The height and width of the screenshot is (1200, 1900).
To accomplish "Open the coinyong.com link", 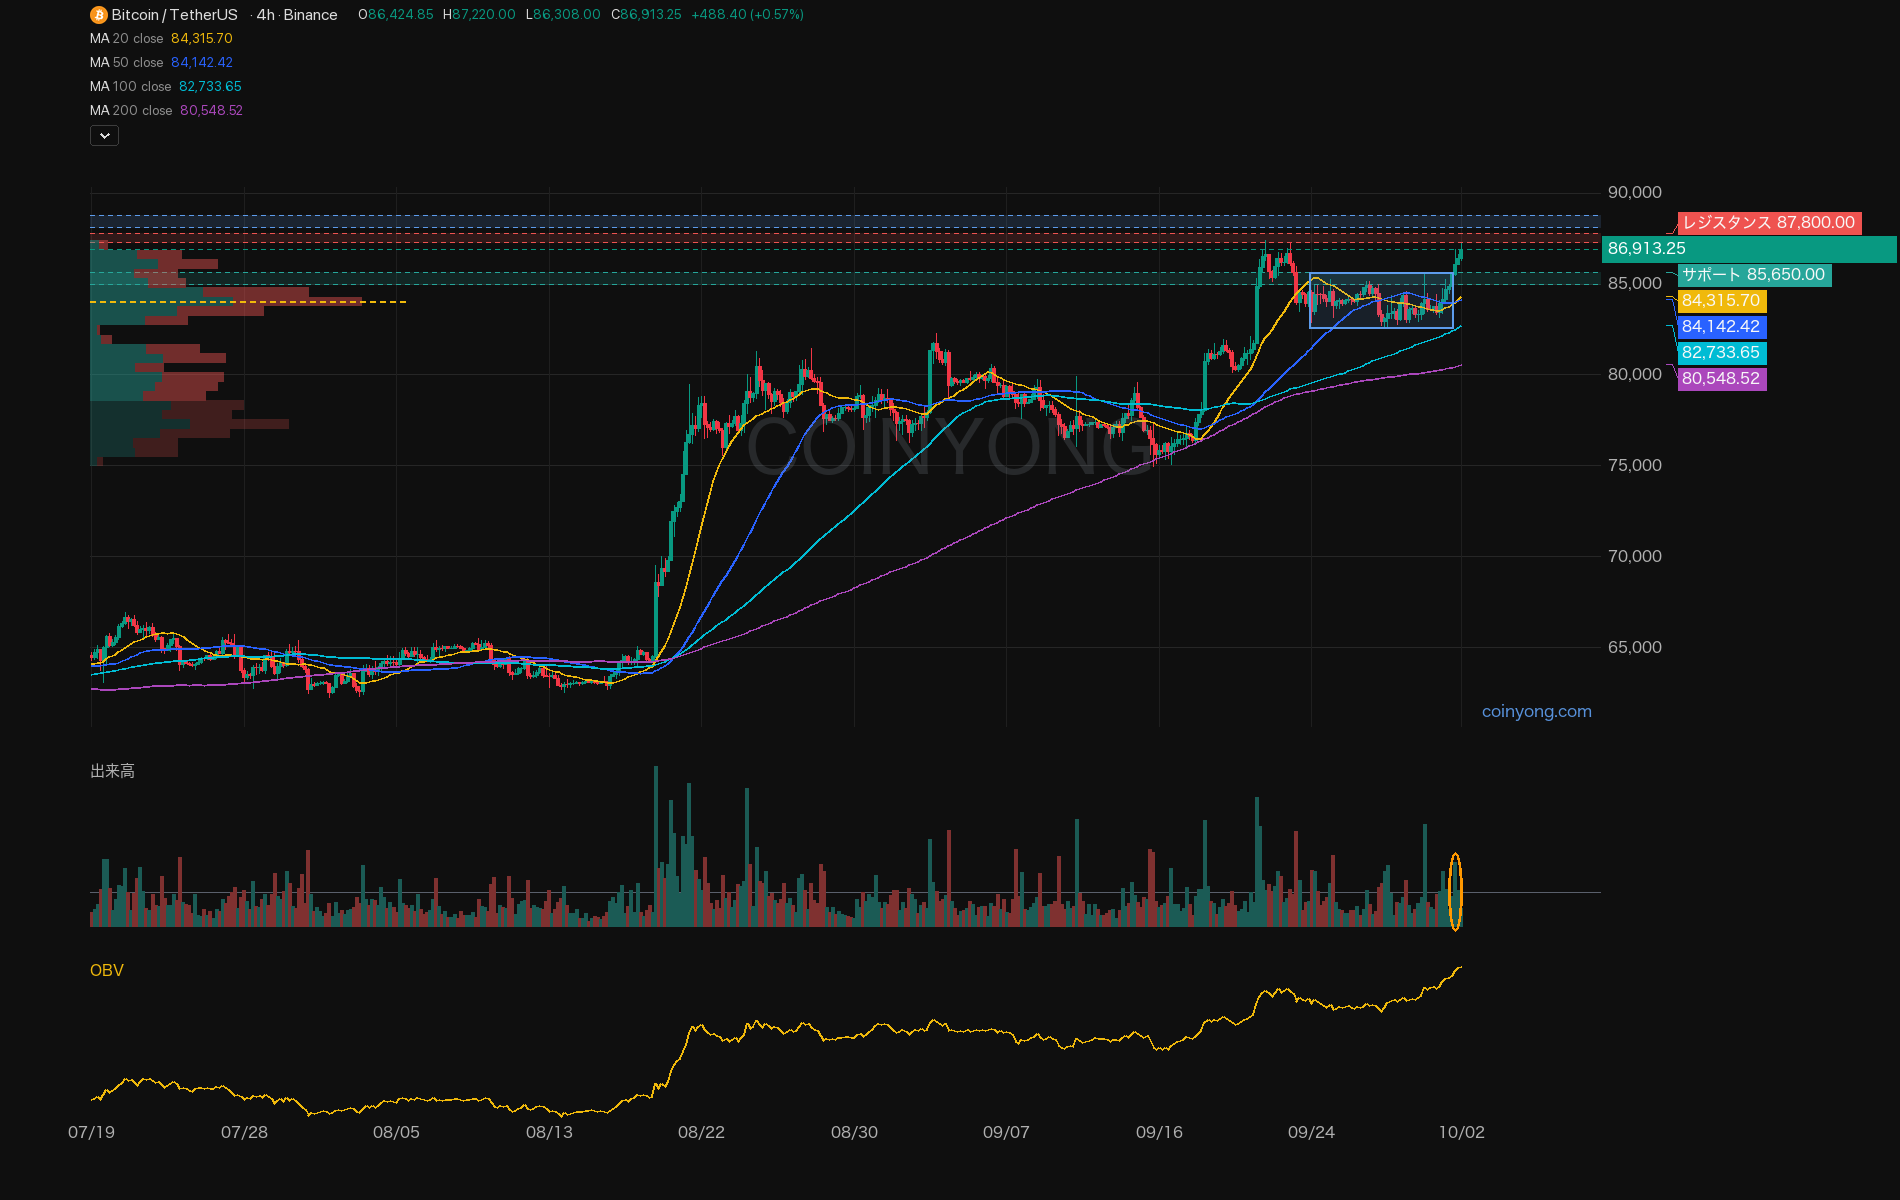I will click(1536, 712).
